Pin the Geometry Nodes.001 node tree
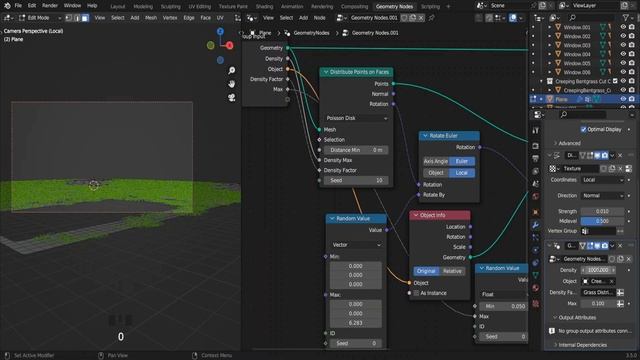640x360 pixels. tap(431, 18)
